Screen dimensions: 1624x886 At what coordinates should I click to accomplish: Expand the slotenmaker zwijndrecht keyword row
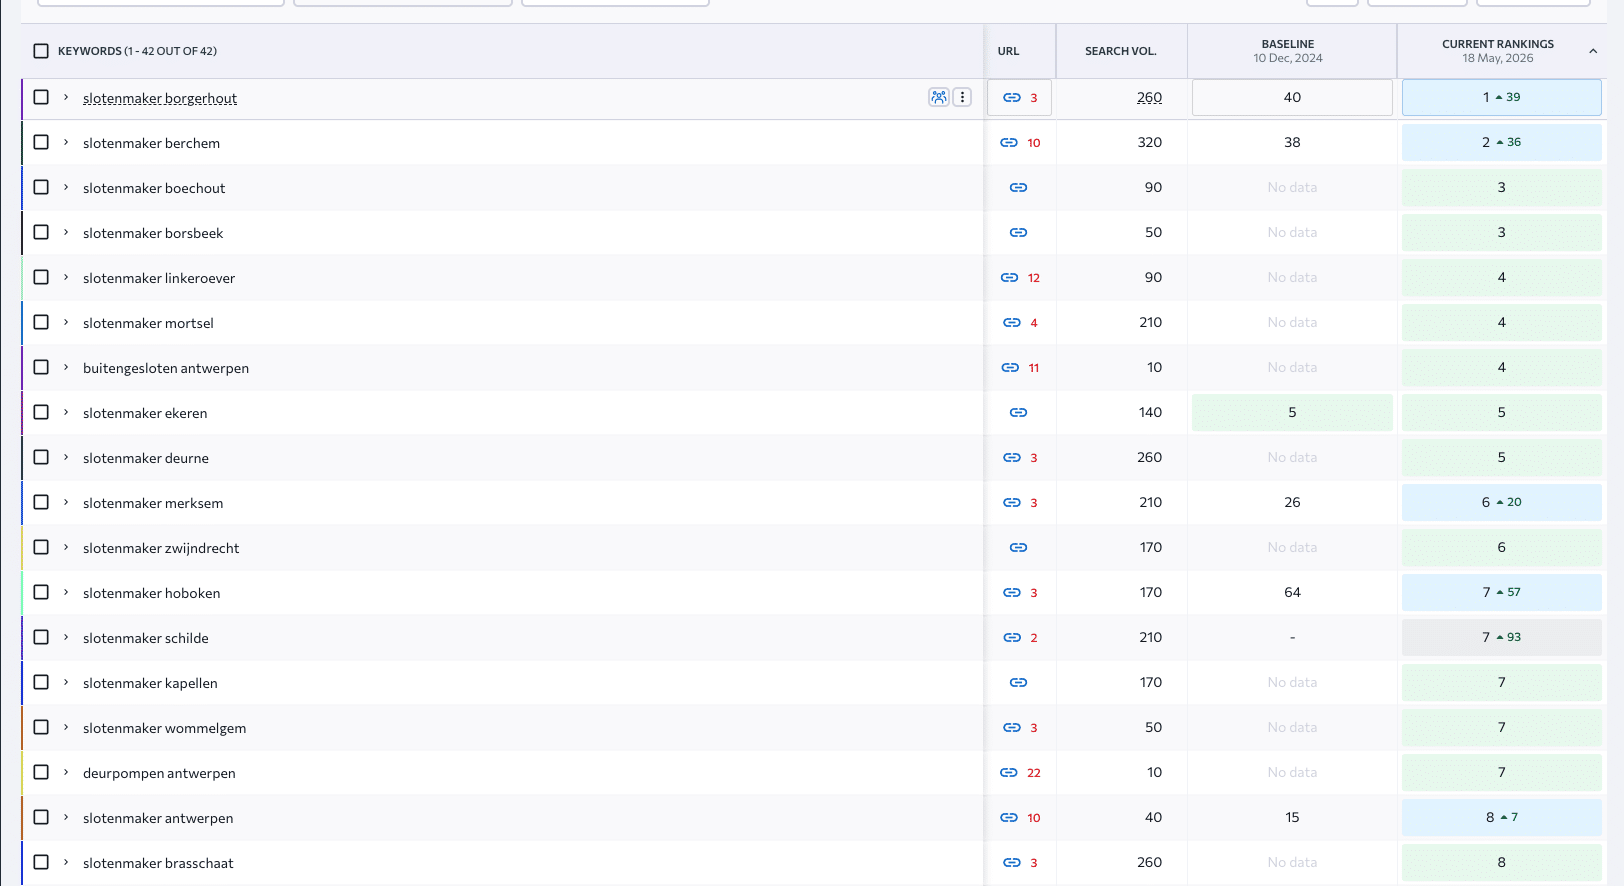tap(66, 547)
